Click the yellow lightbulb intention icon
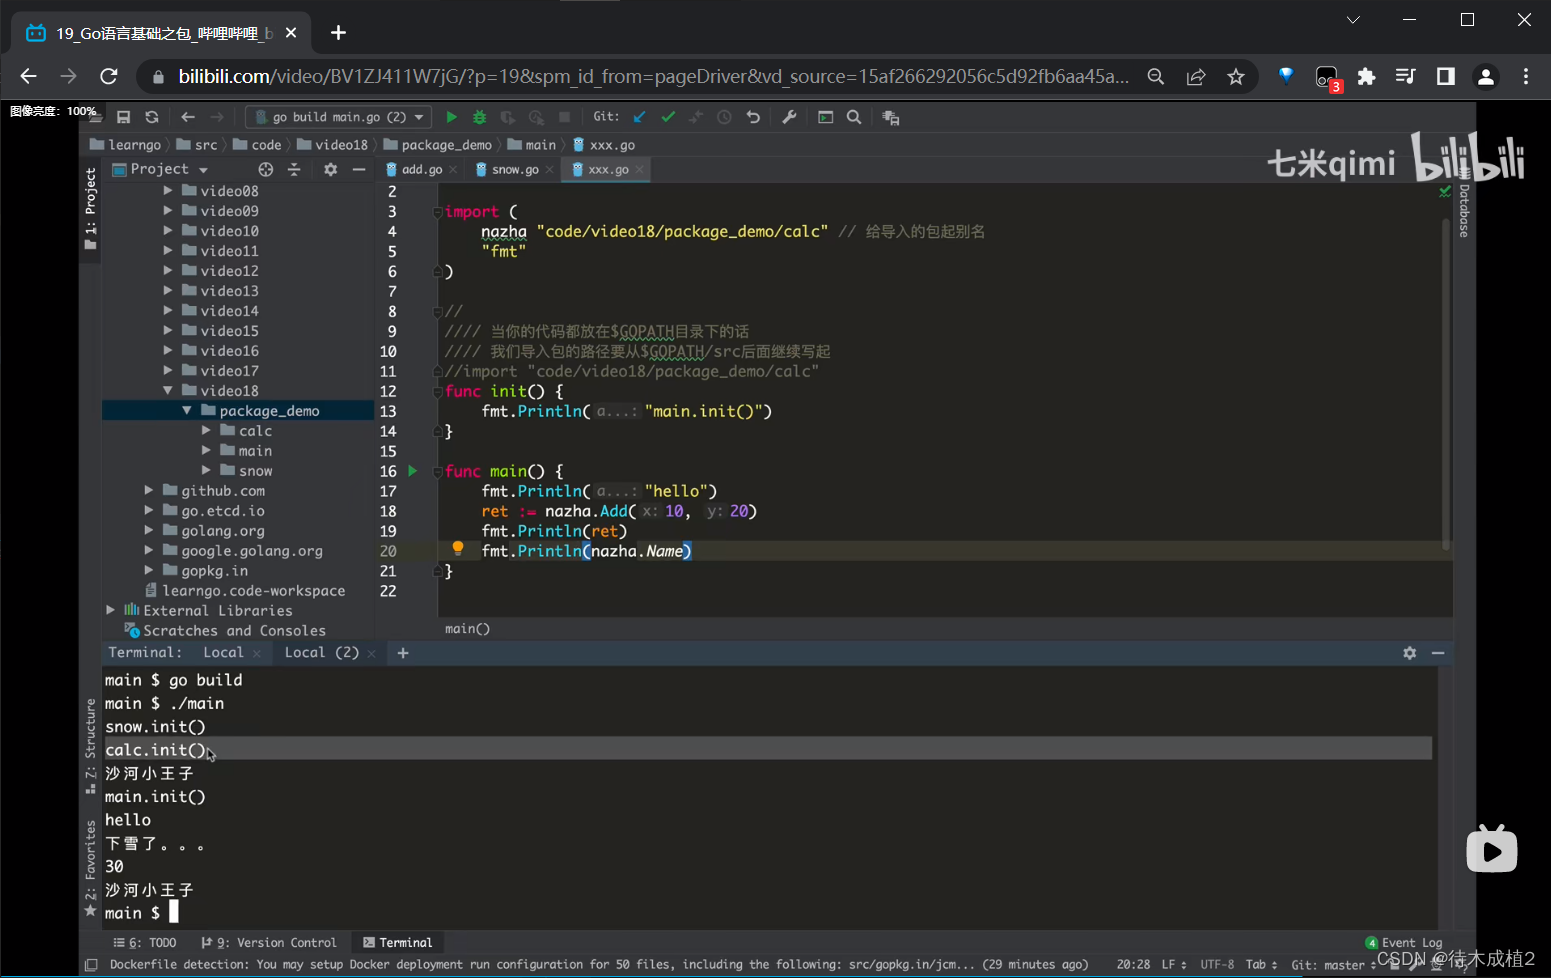 click(458, 548)
